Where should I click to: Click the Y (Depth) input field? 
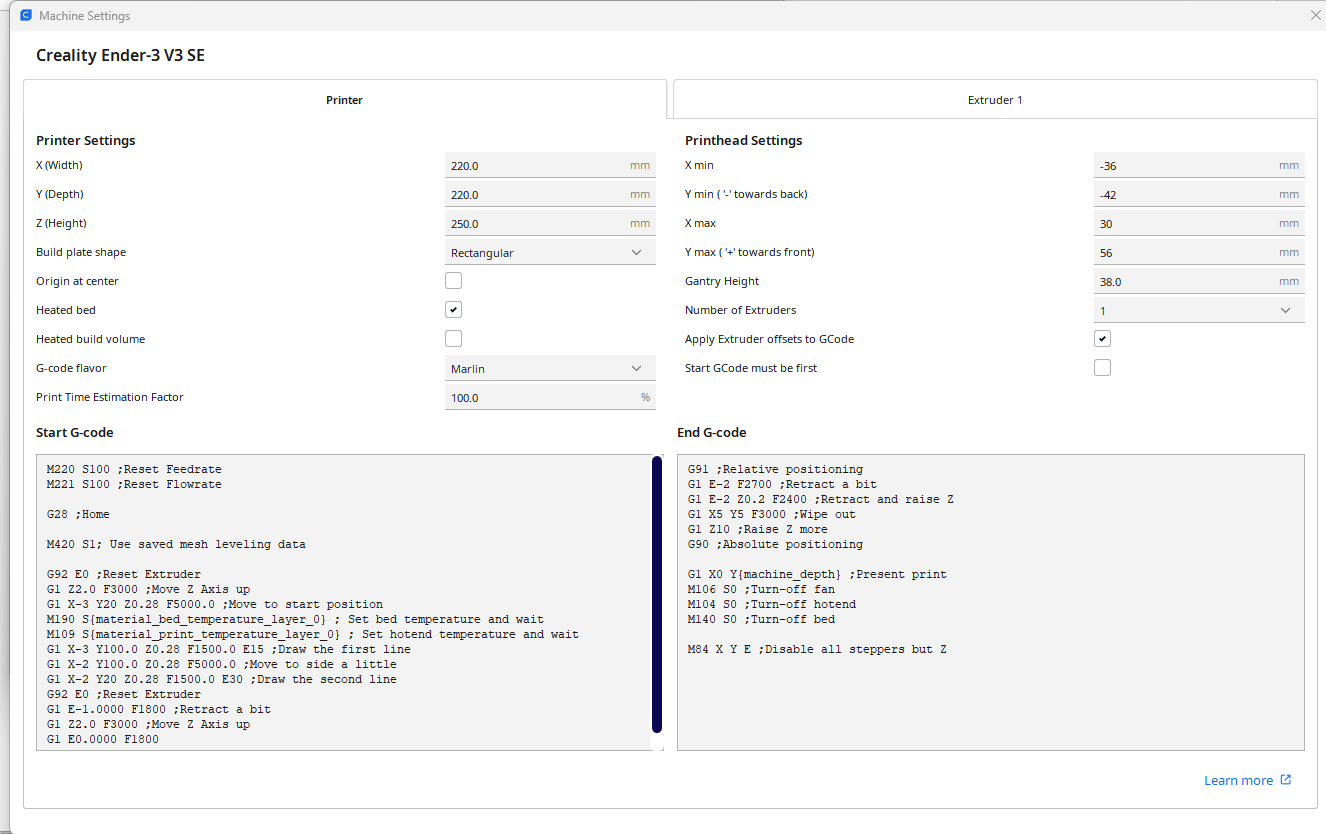(x=550, y=195)
